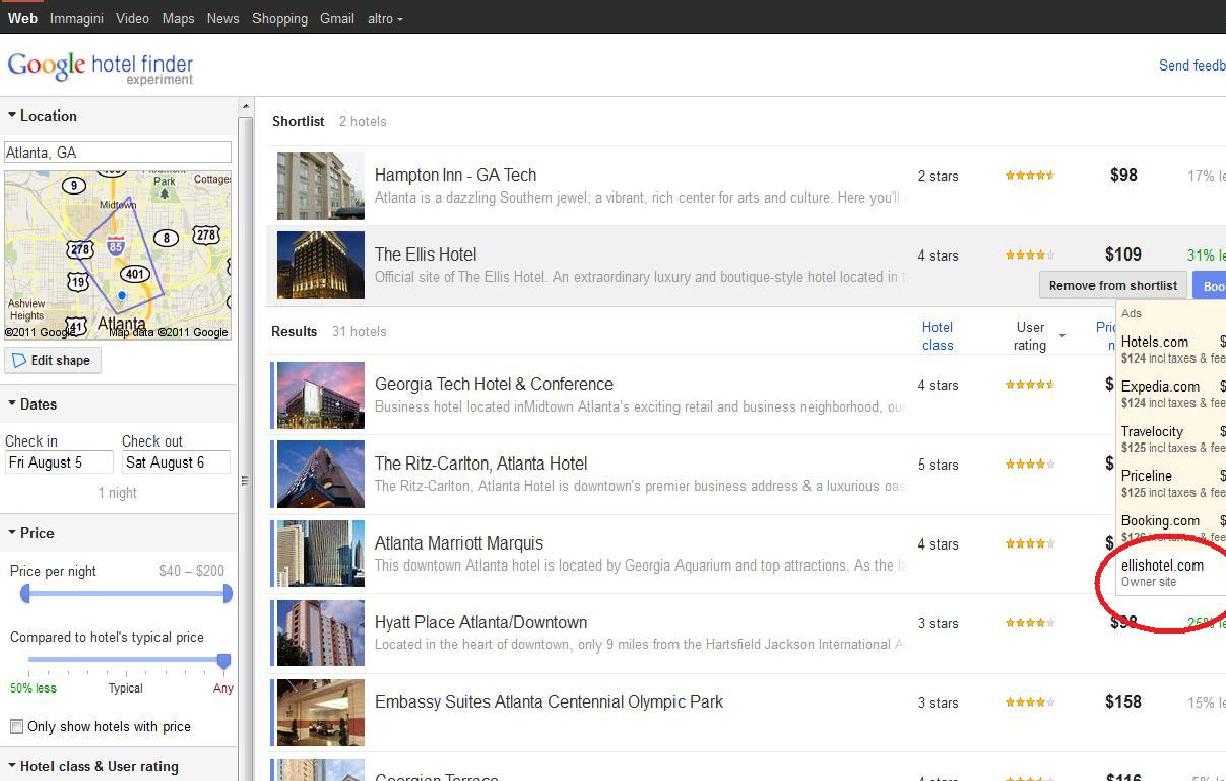Click the sidebar scrollbar up arrow
The image size is (1226, 781).
246,106
